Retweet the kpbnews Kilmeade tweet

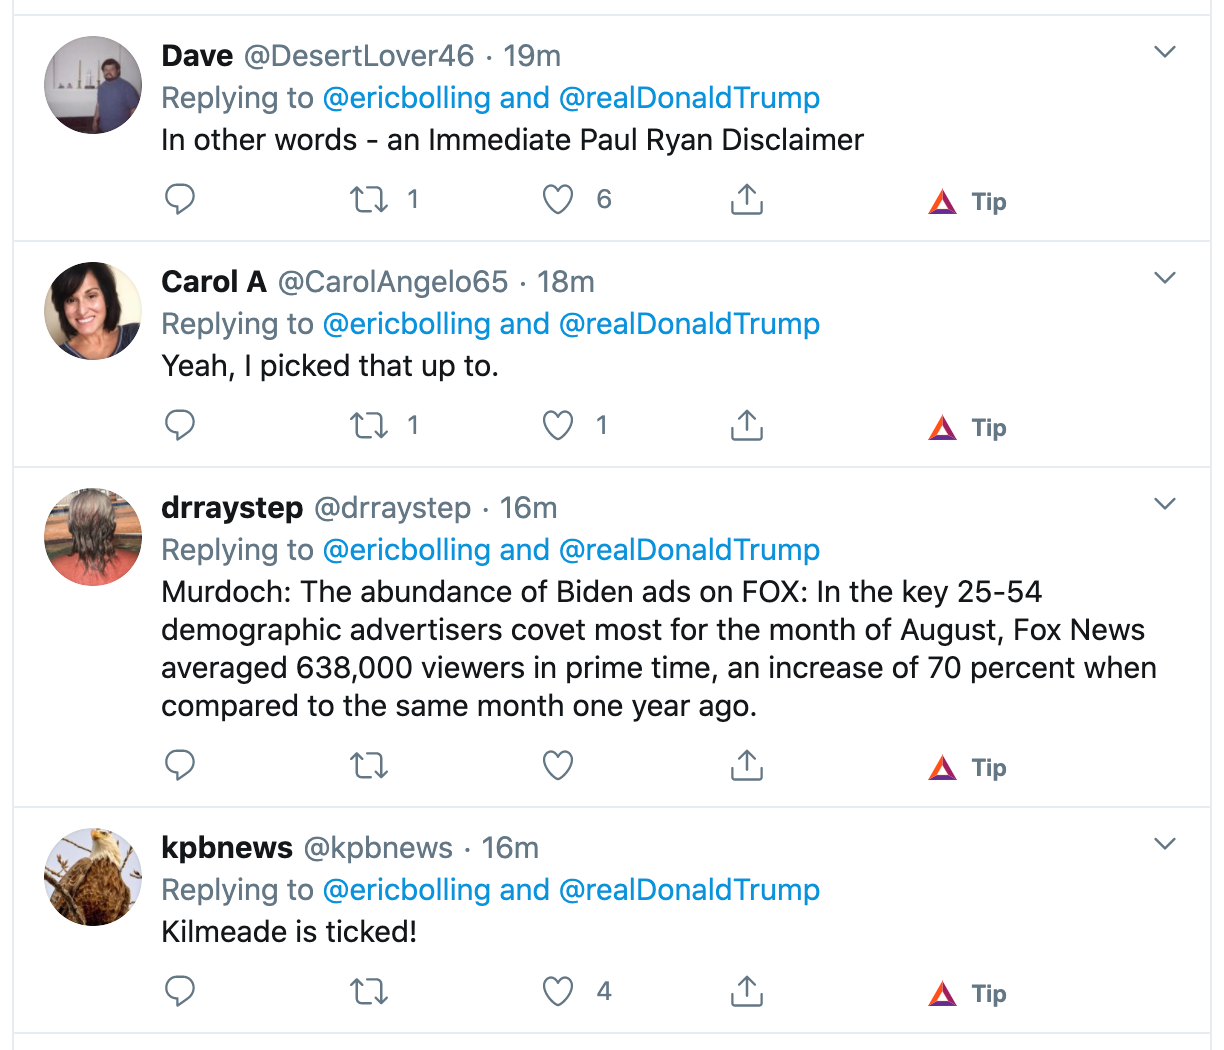[x=369, y=992]
